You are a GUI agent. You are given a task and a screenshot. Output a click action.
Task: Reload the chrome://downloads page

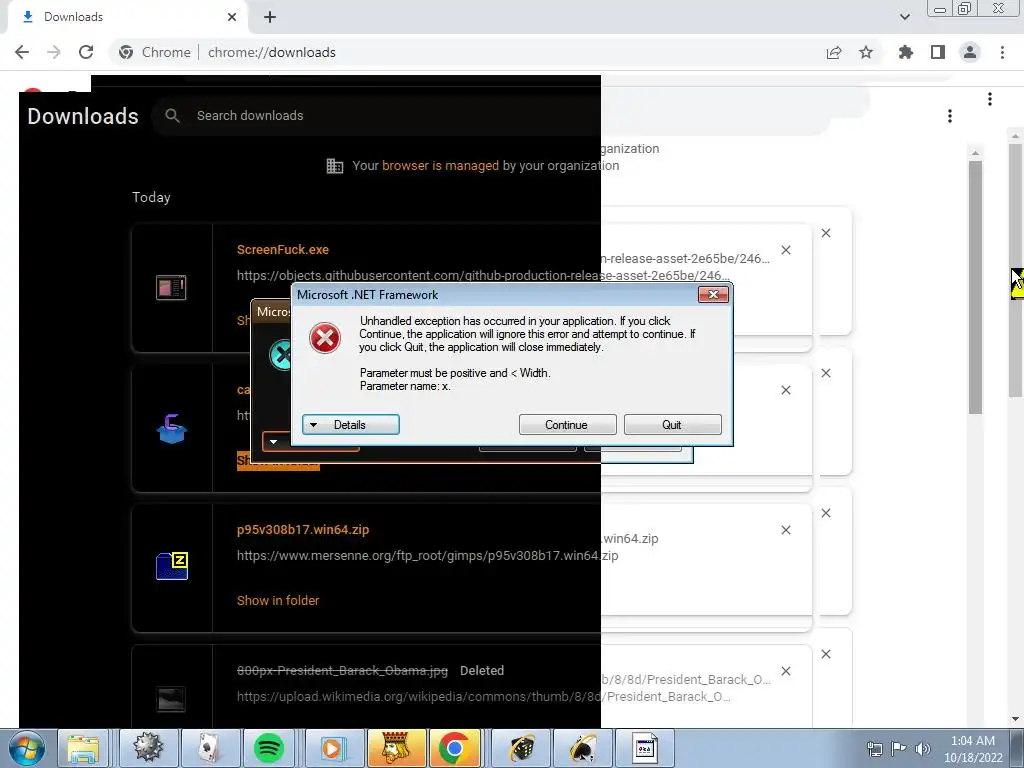(x=86, y=52)
